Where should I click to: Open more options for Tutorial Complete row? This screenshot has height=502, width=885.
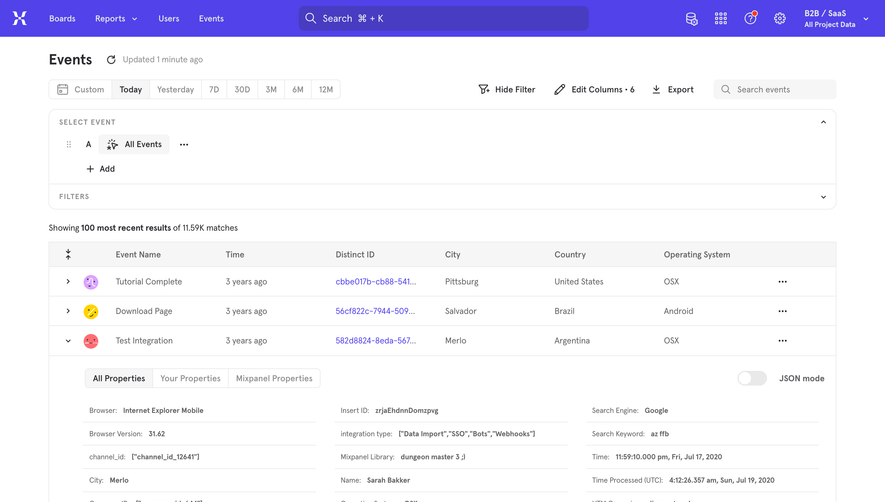(782, 282)
